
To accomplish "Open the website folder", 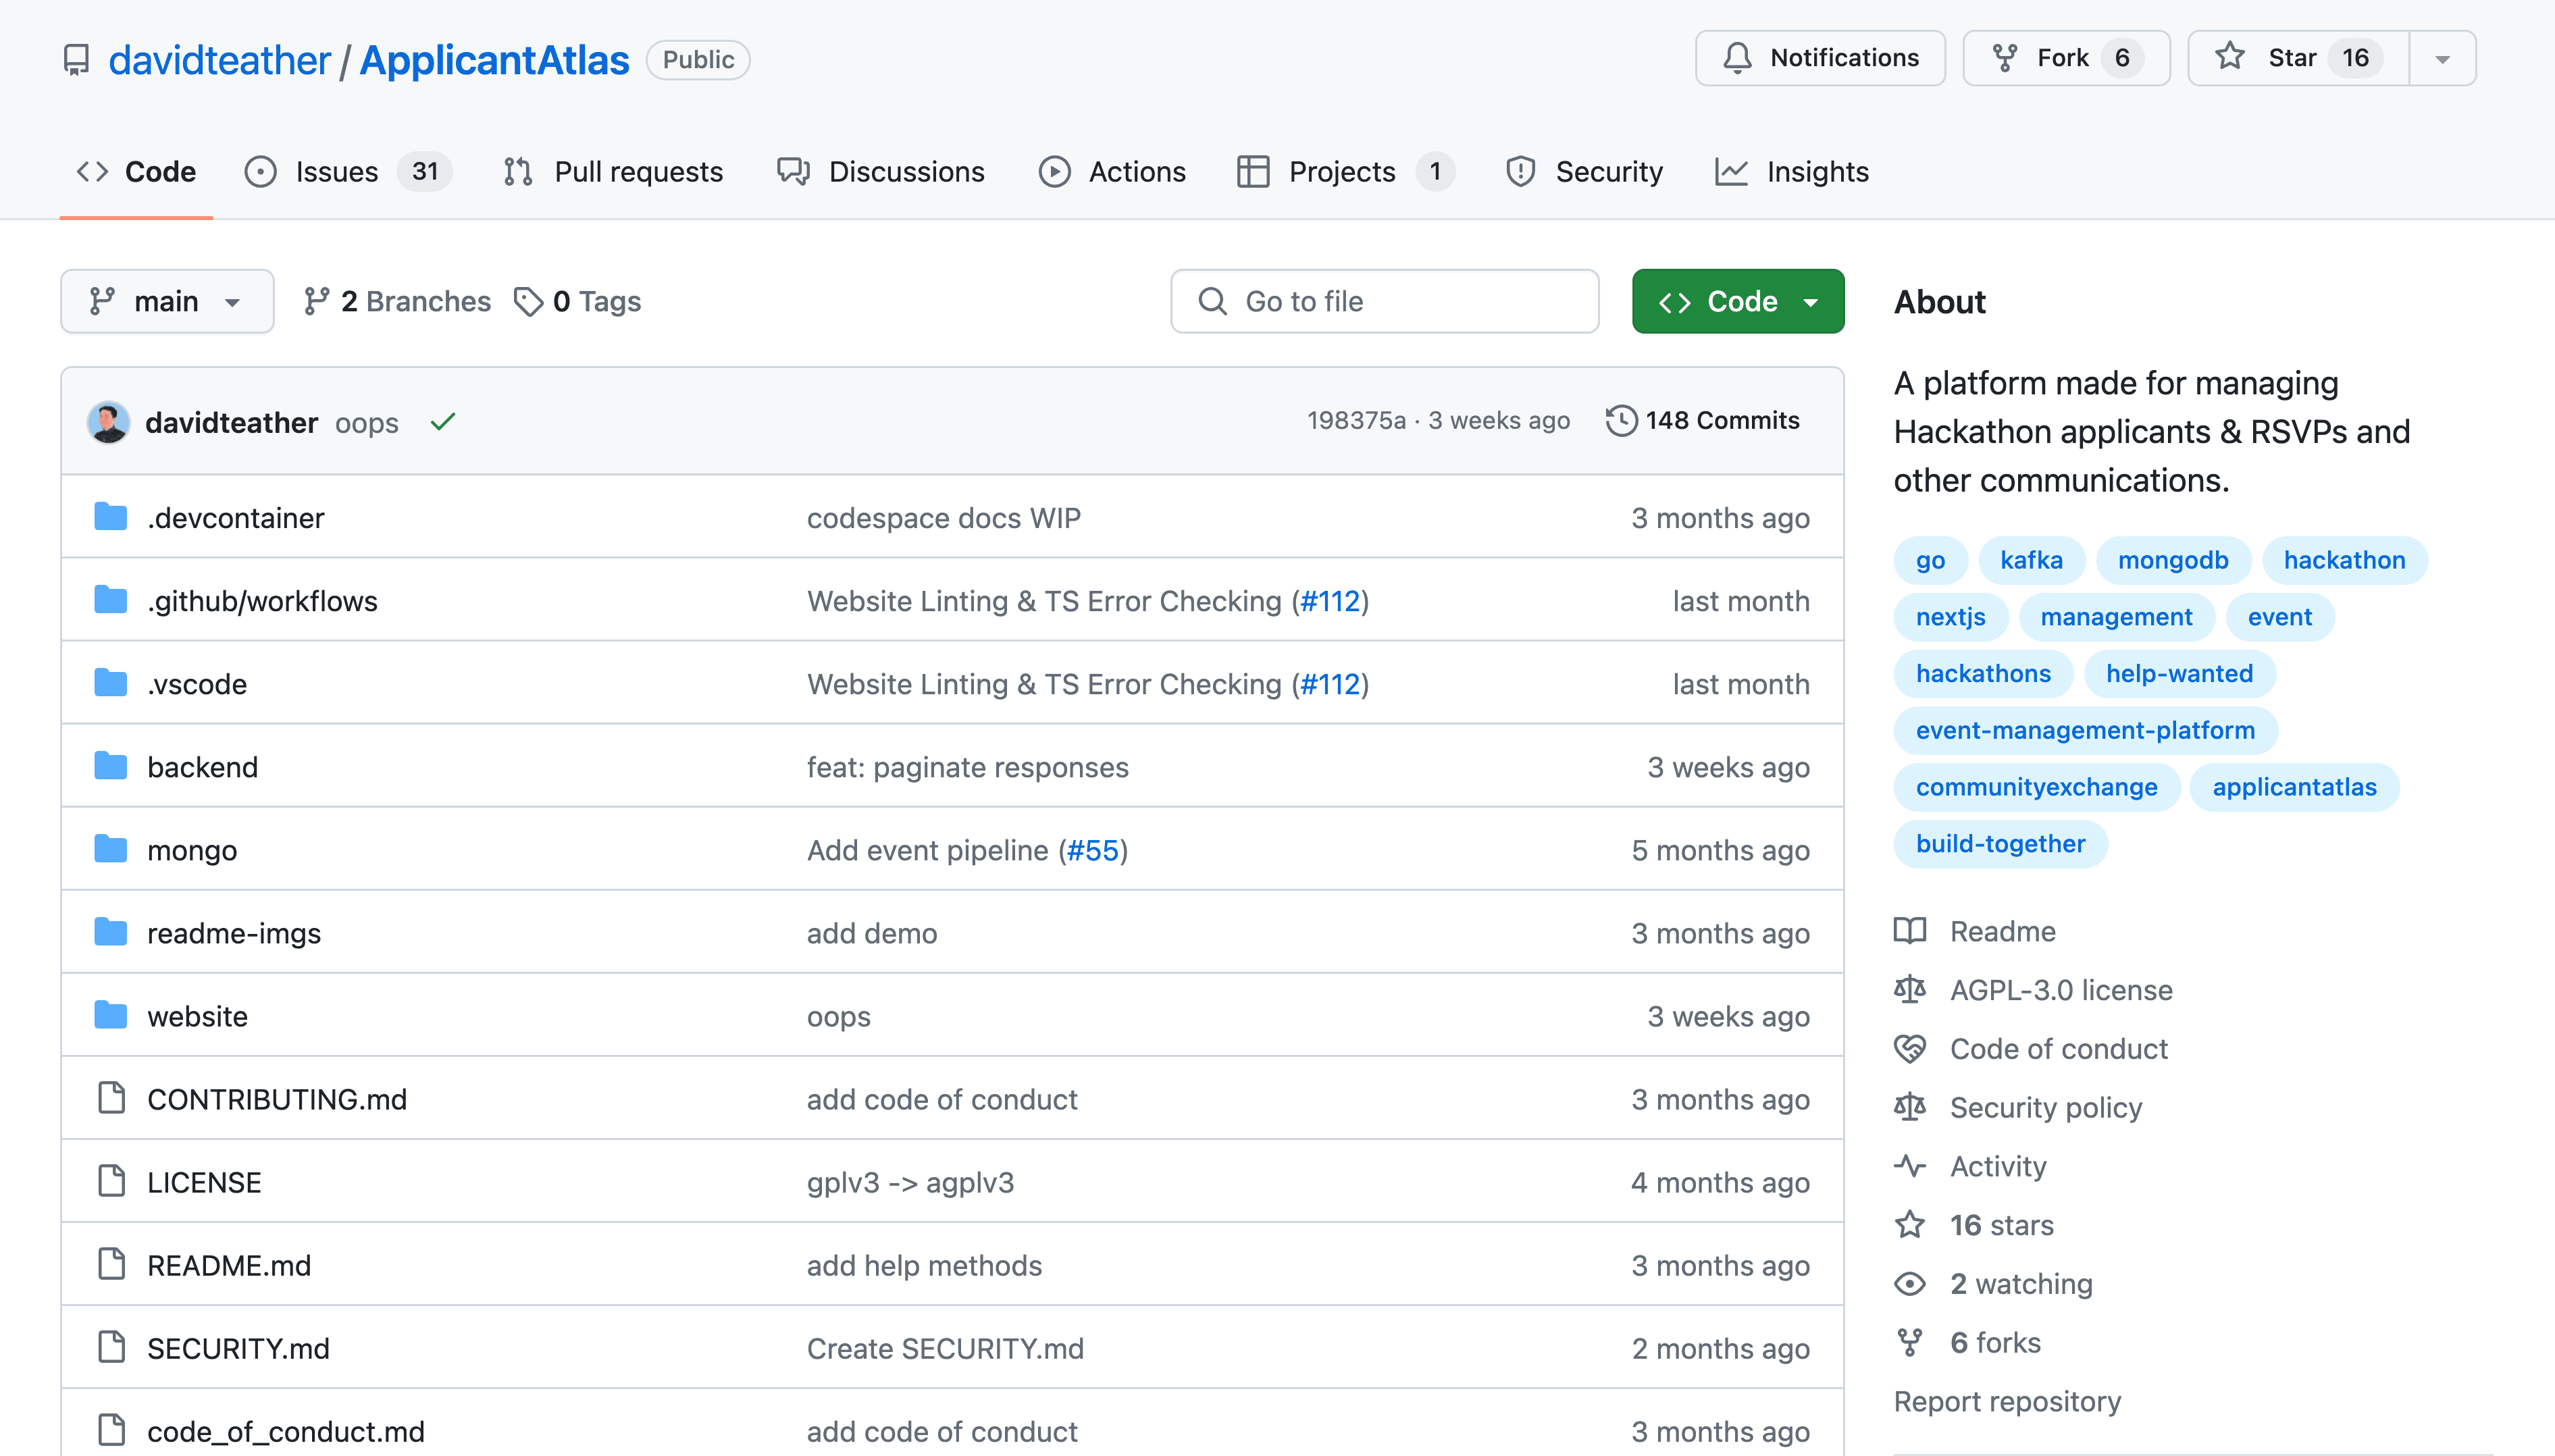I will coord(197,1016).
